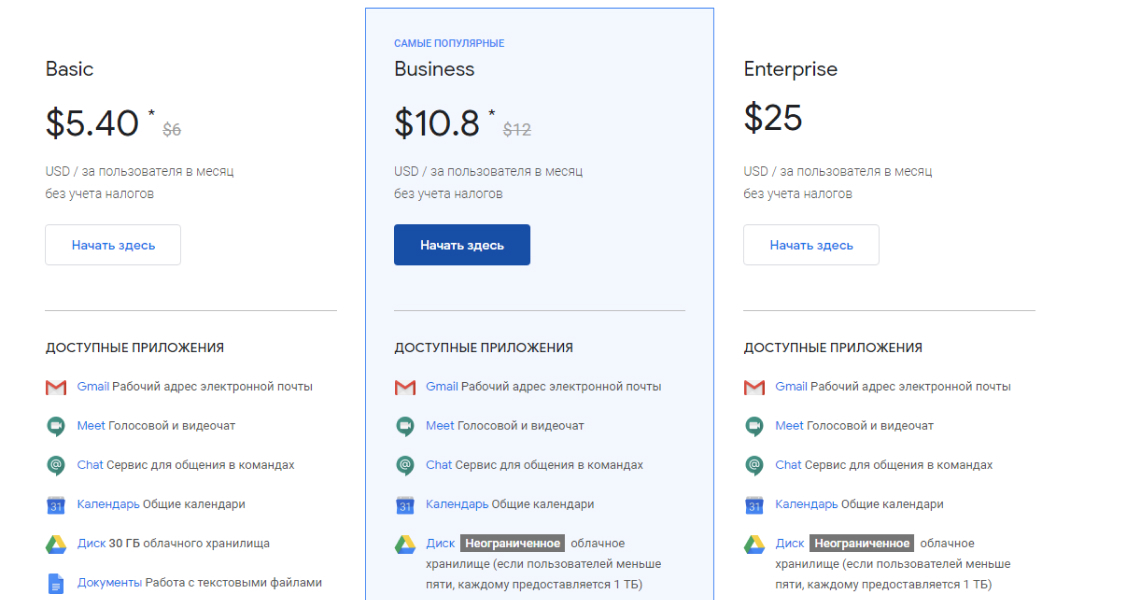This screenshot has width=1141, height=601.
Task: Click the Meet icon in the Basic plan
Action: tap(56, 425)
